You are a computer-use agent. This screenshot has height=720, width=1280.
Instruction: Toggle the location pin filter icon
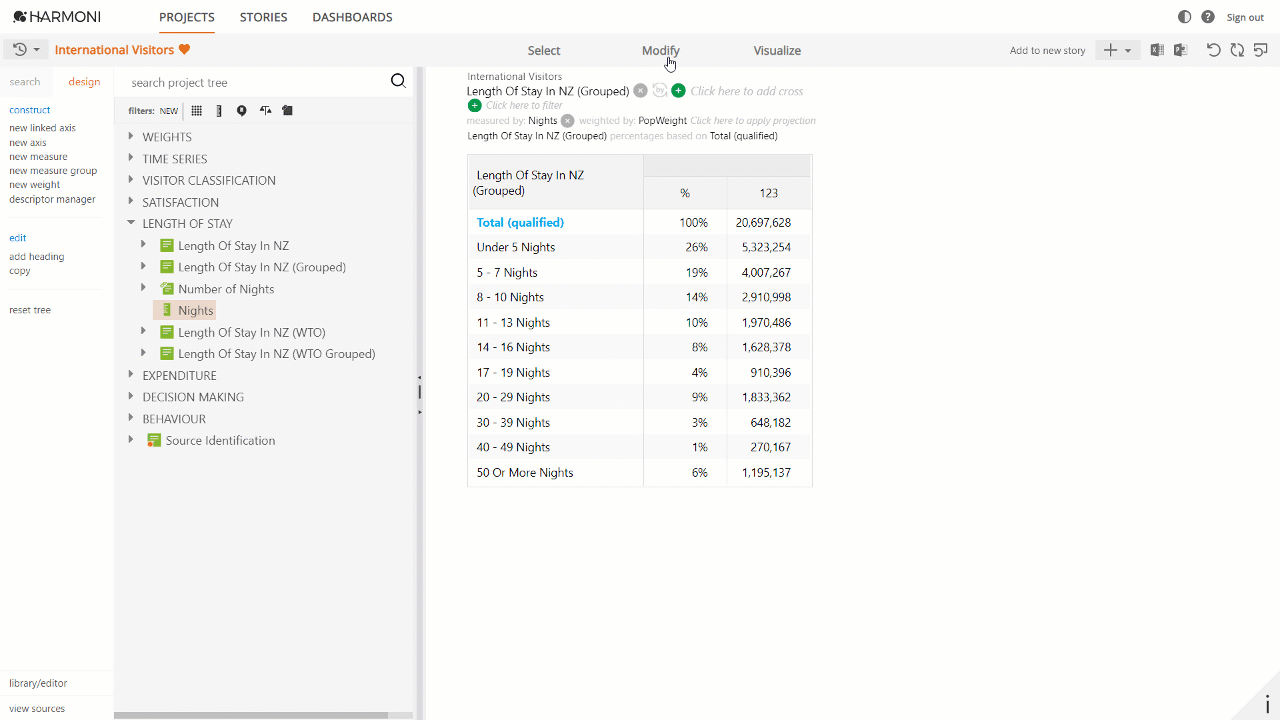point(241,111)
